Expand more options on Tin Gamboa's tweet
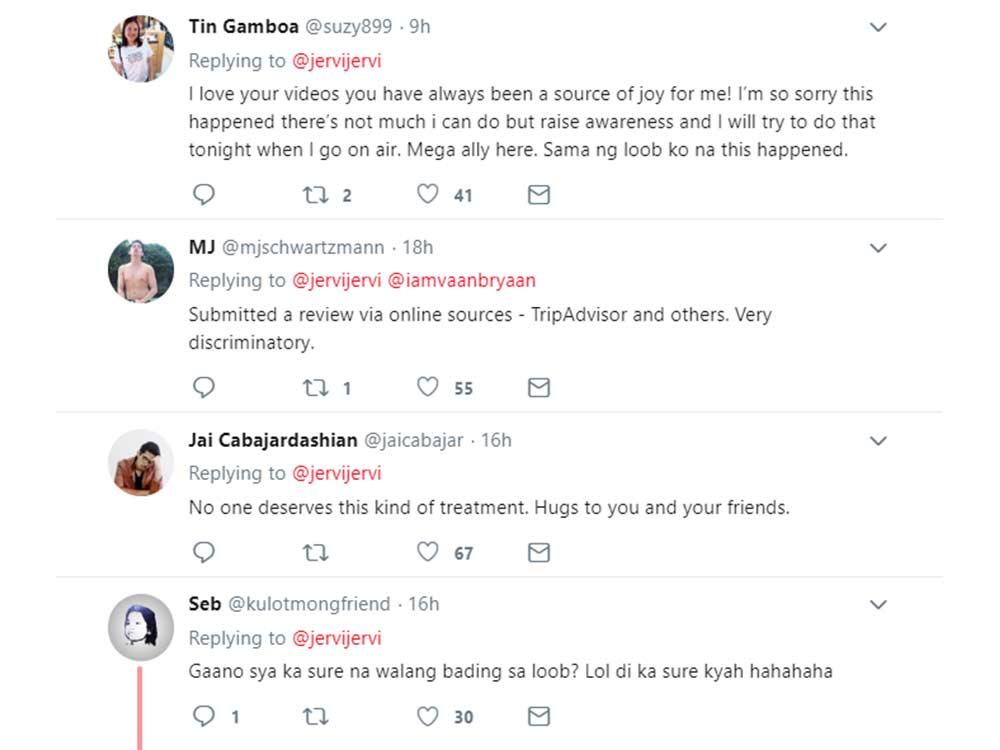 [878, 28]
